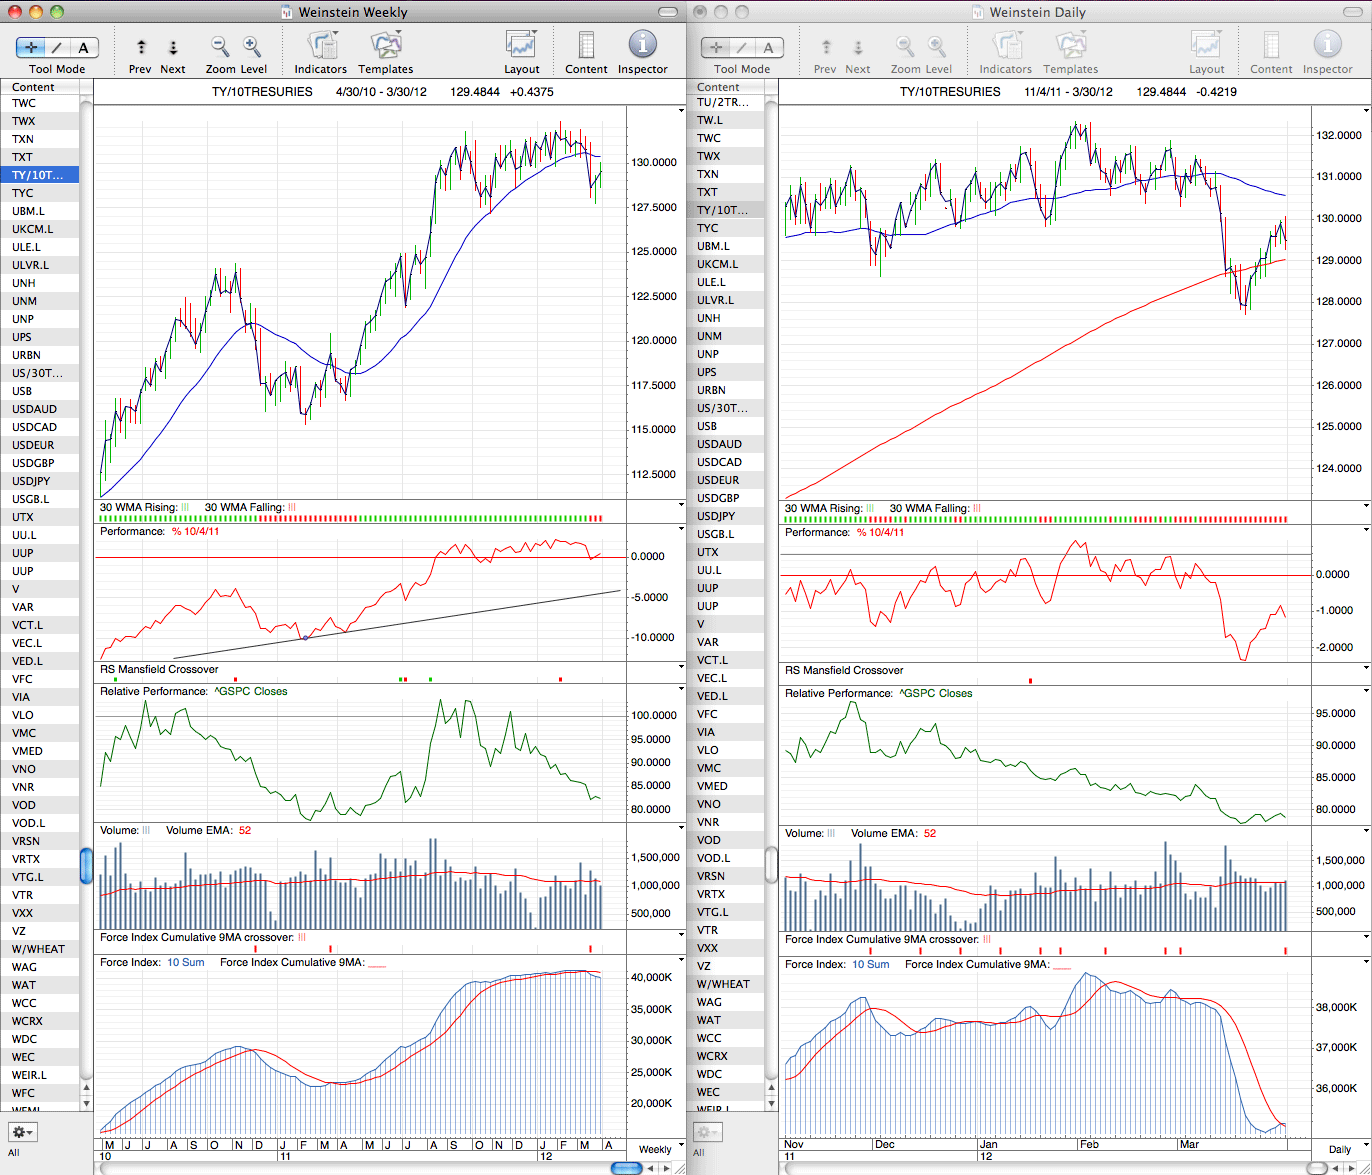The width and height of the screenshot is (1372, 1175).
Task: Select TYC in Weekly content list
Action: point(39,193)
